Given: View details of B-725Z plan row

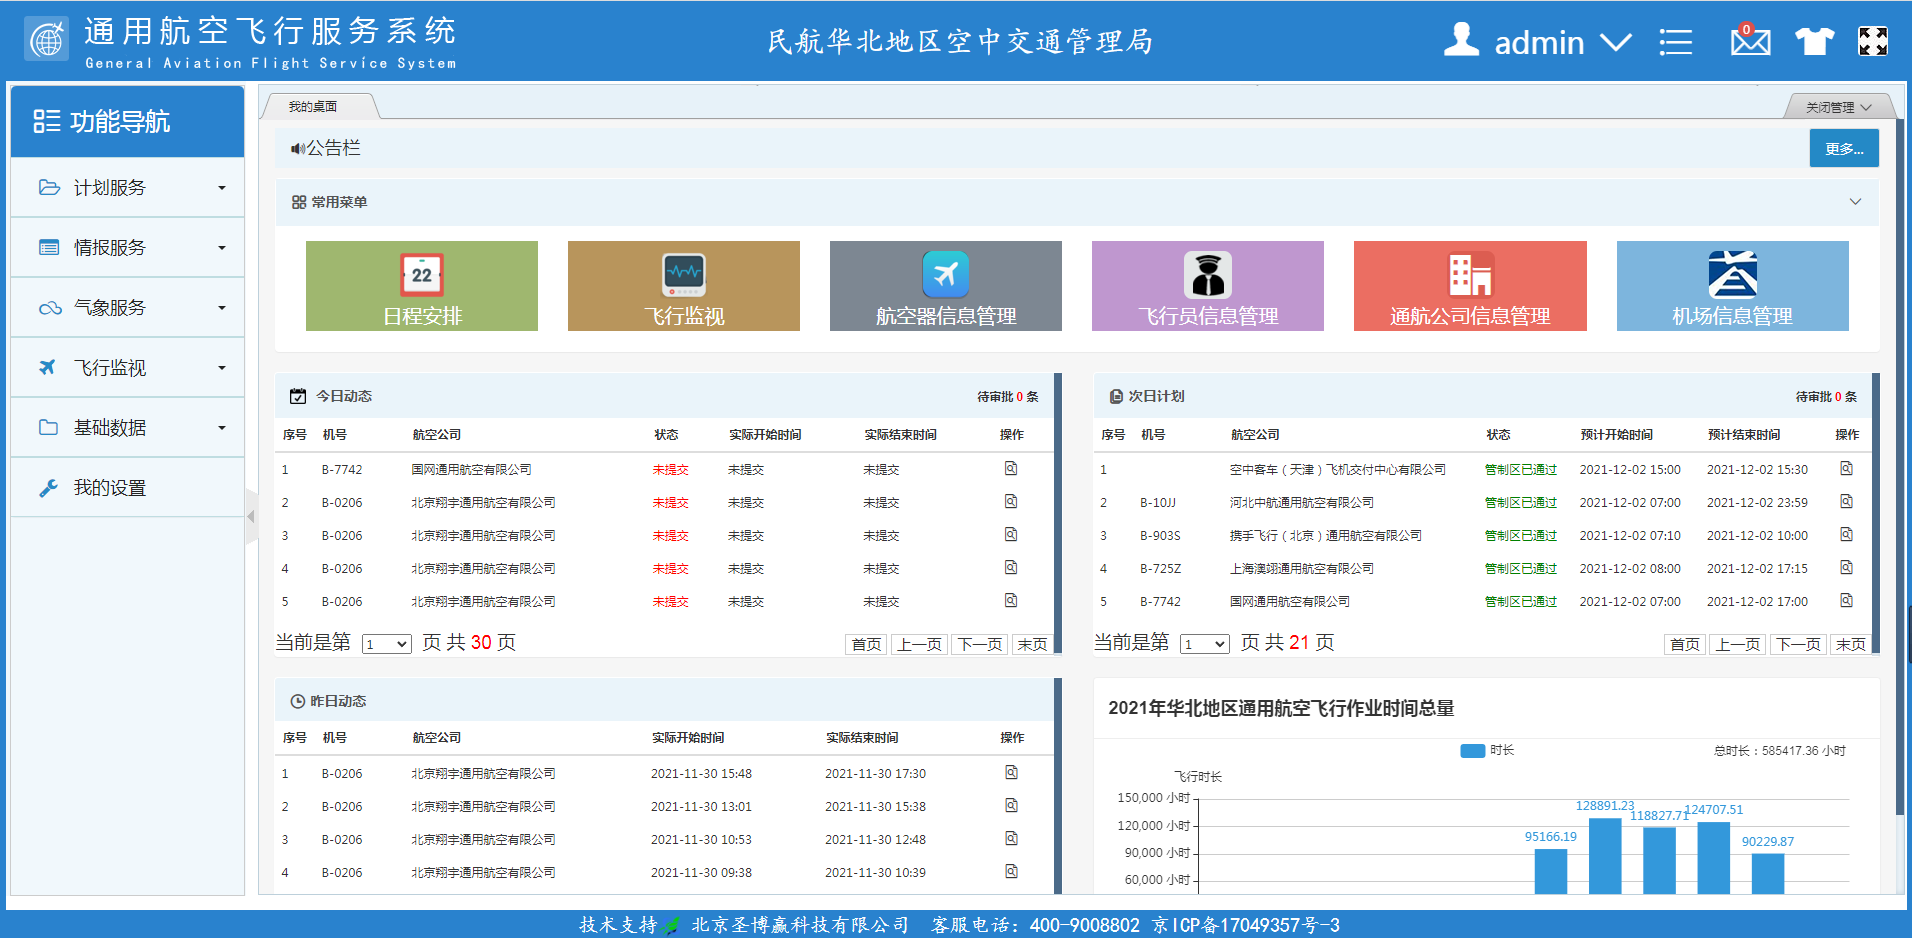Looking at the screenshot, I should [x=1846, y=567].
